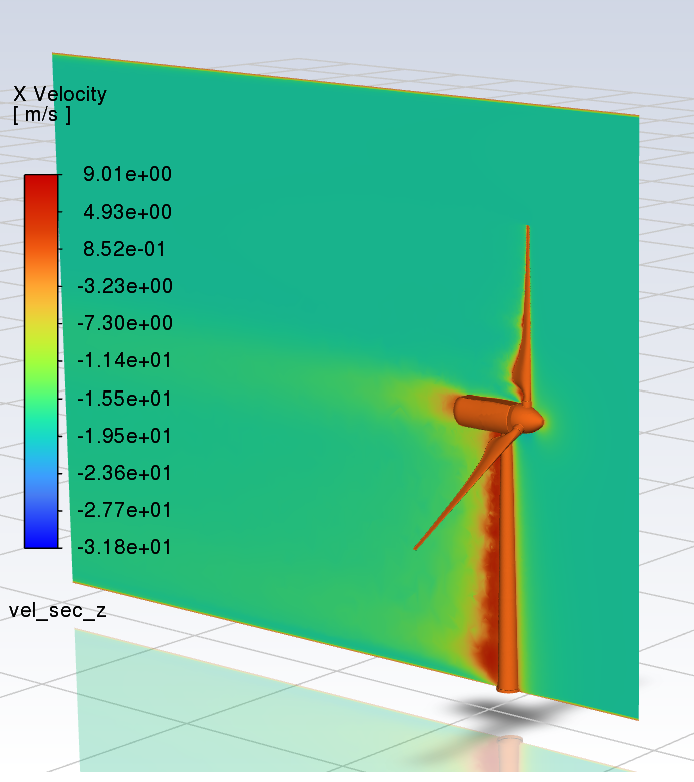Click the -2.36e+01 legend value
This screenshot has height=782, width=694.
[124, 473]
